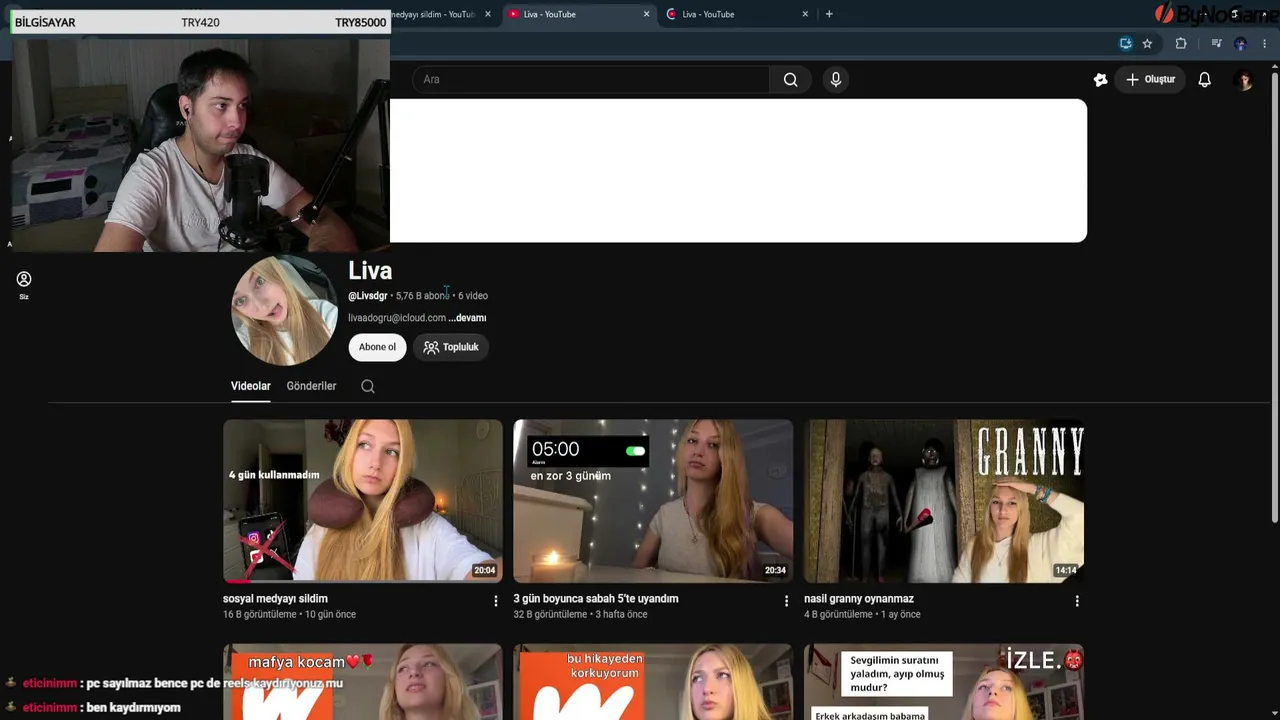
Task: Open Chrome's three-dot menu
Action: pyautogui.click(x=1265, y=44)
